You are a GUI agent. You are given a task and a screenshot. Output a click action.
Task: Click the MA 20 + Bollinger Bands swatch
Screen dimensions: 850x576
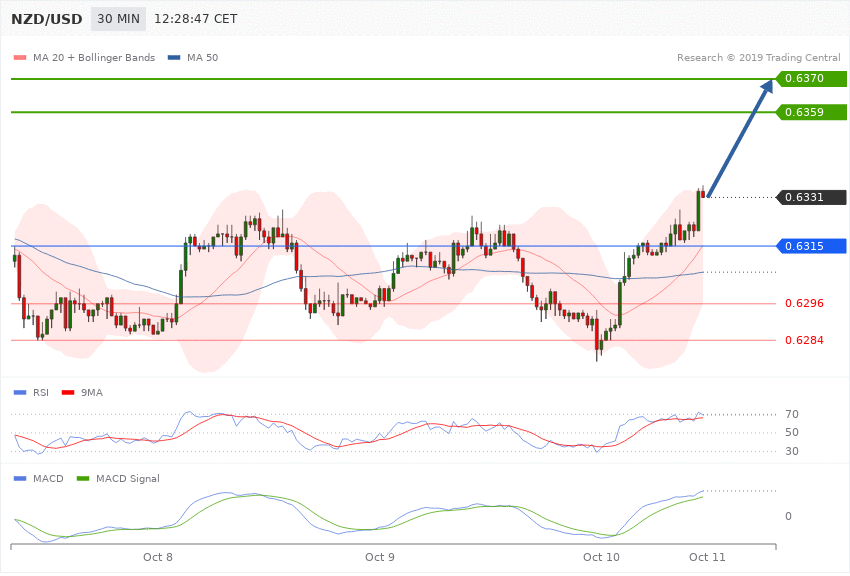point(20,57)
